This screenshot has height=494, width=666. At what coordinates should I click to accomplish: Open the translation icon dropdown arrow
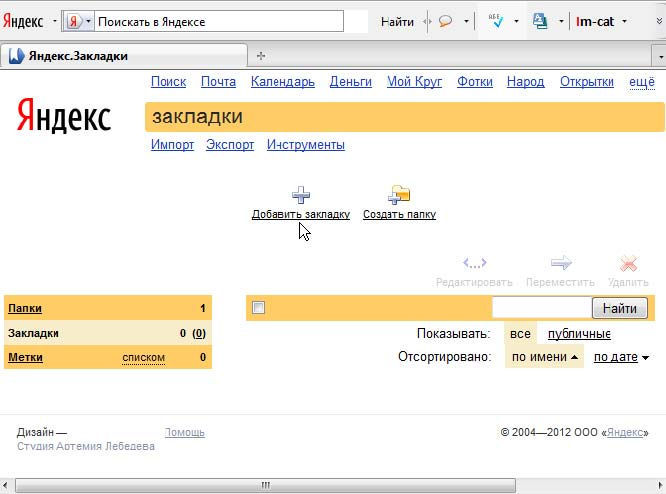[561, 21]
